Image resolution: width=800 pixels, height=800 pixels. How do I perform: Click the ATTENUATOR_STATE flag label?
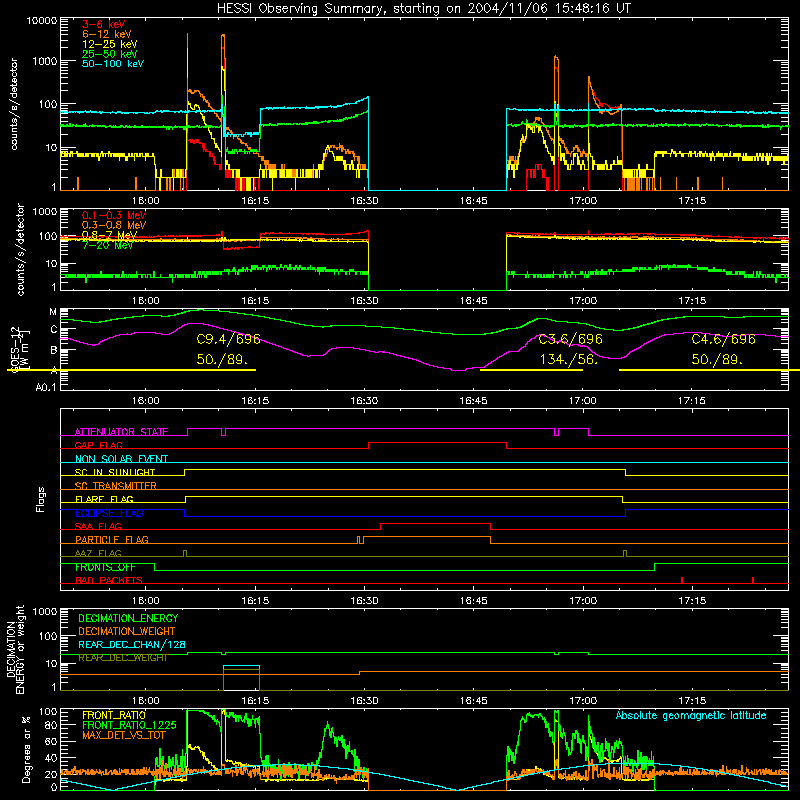tap(121, 432)
